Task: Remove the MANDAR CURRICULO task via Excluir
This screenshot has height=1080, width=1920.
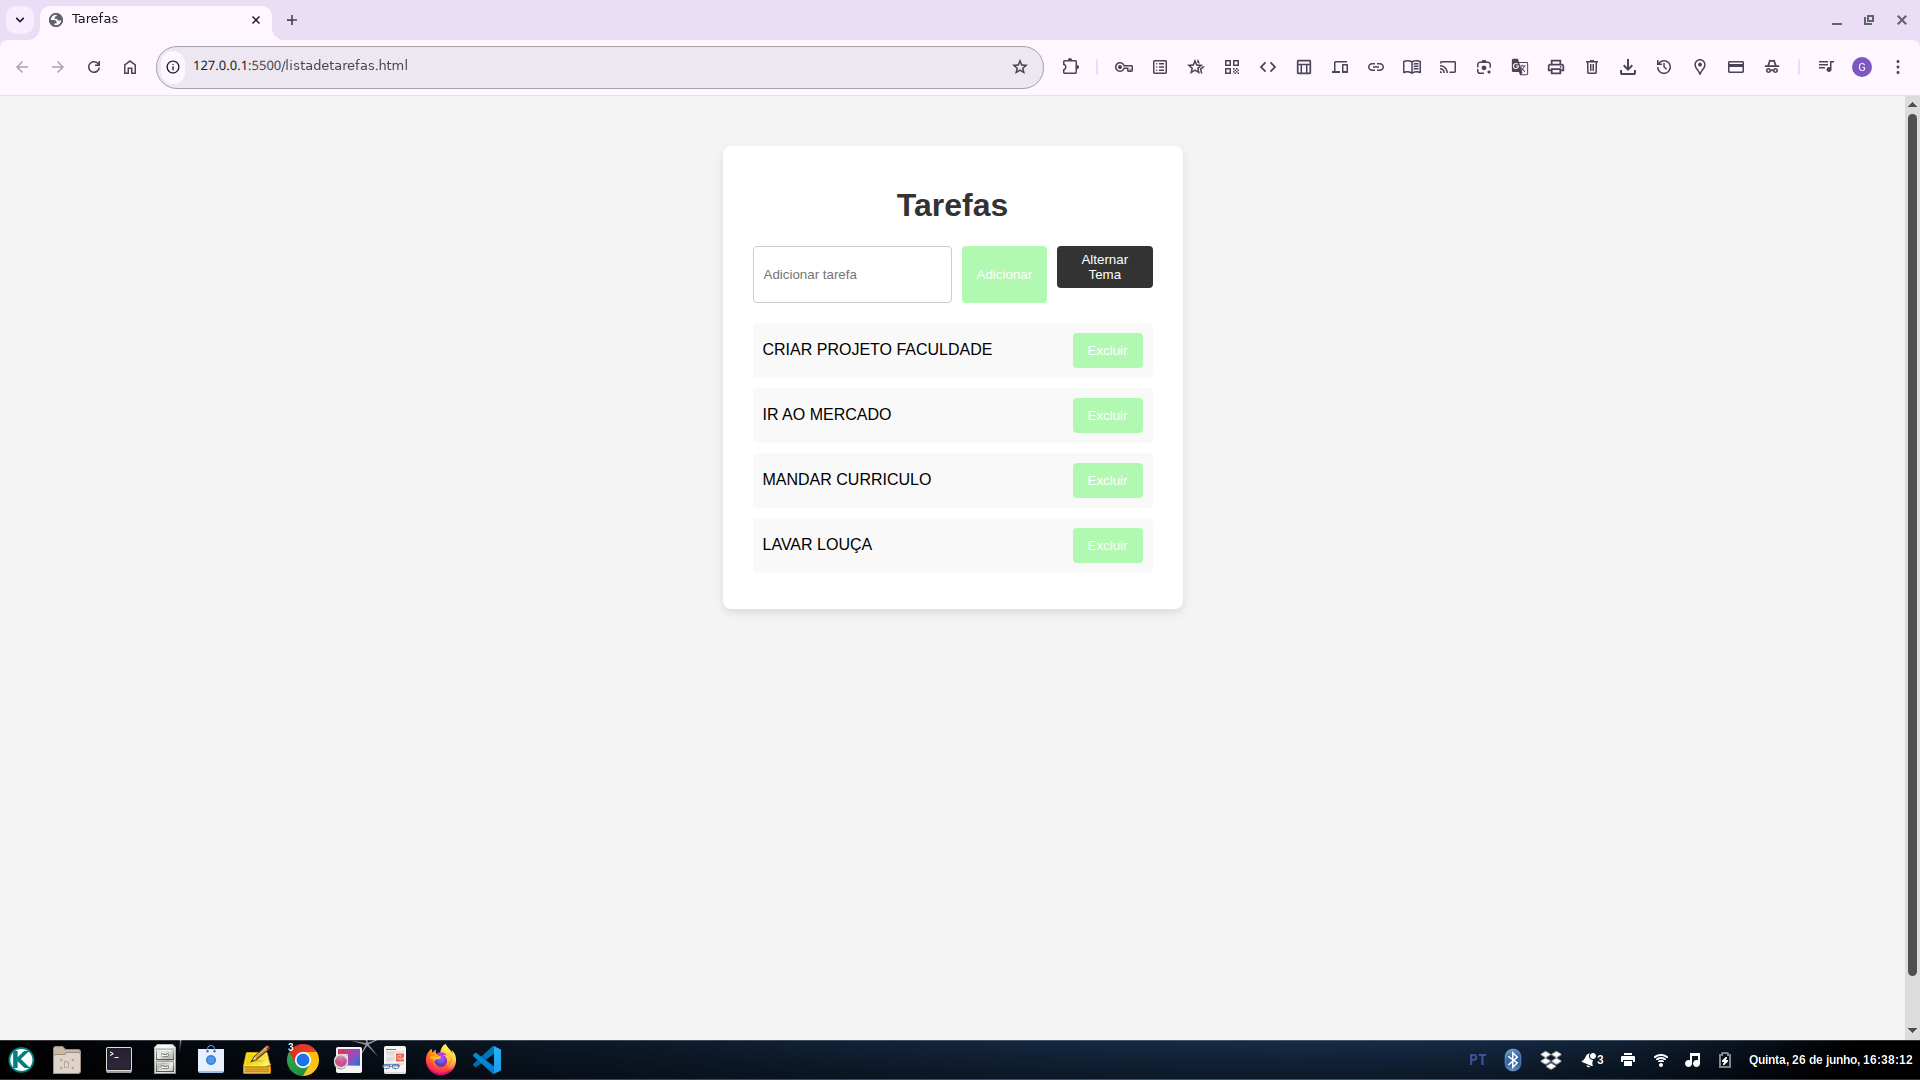Action: [1107, 480]
